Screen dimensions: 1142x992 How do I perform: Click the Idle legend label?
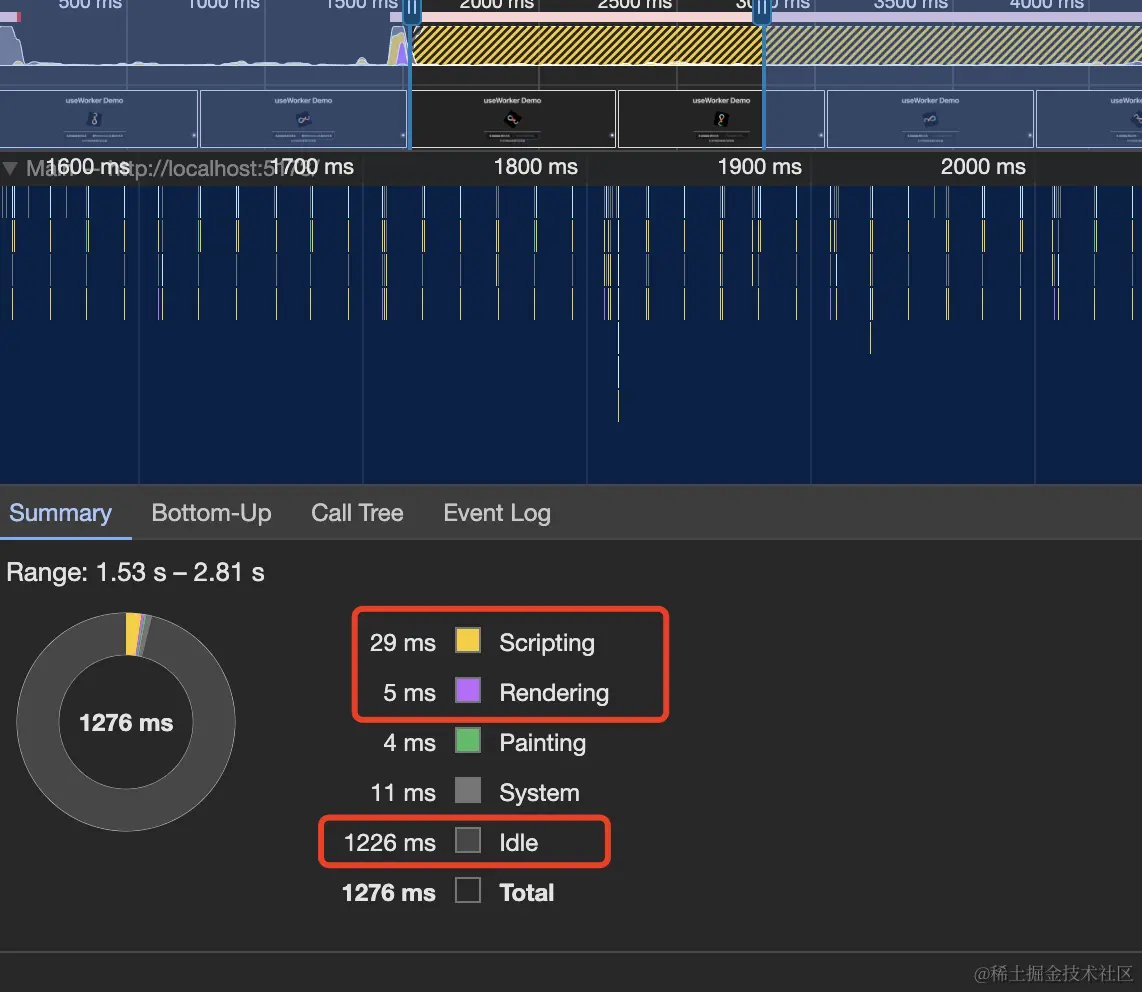coord(519,843)
